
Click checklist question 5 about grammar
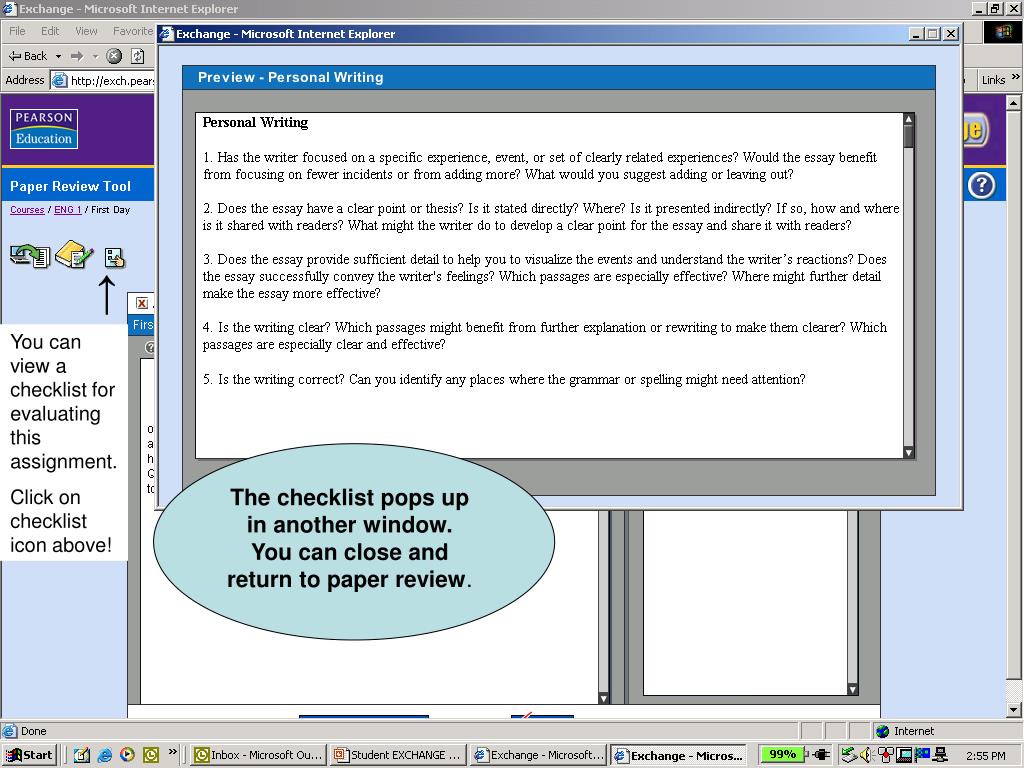pyautogui.click(x=504, y=379)
